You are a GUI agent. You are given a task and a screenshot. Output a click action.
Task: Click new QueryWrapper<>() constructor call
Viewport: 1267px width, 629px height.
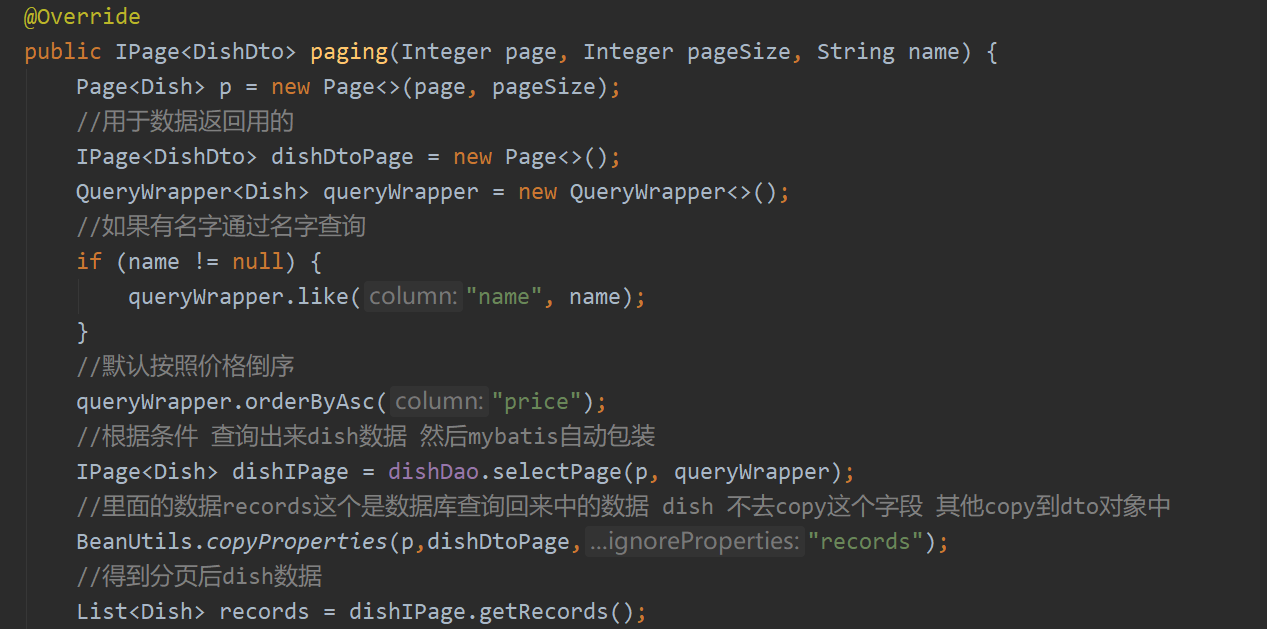tap(647, 192)
